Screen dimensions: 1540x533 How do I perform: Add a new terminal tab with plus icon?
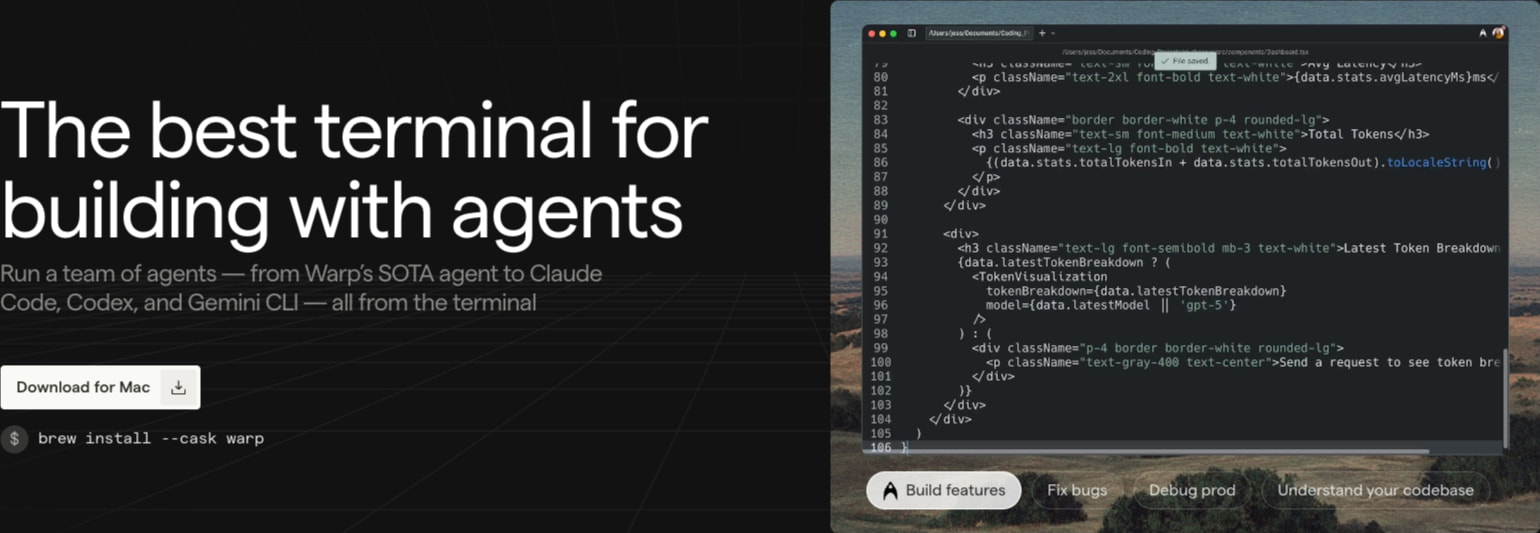[x=1042, y=33]
